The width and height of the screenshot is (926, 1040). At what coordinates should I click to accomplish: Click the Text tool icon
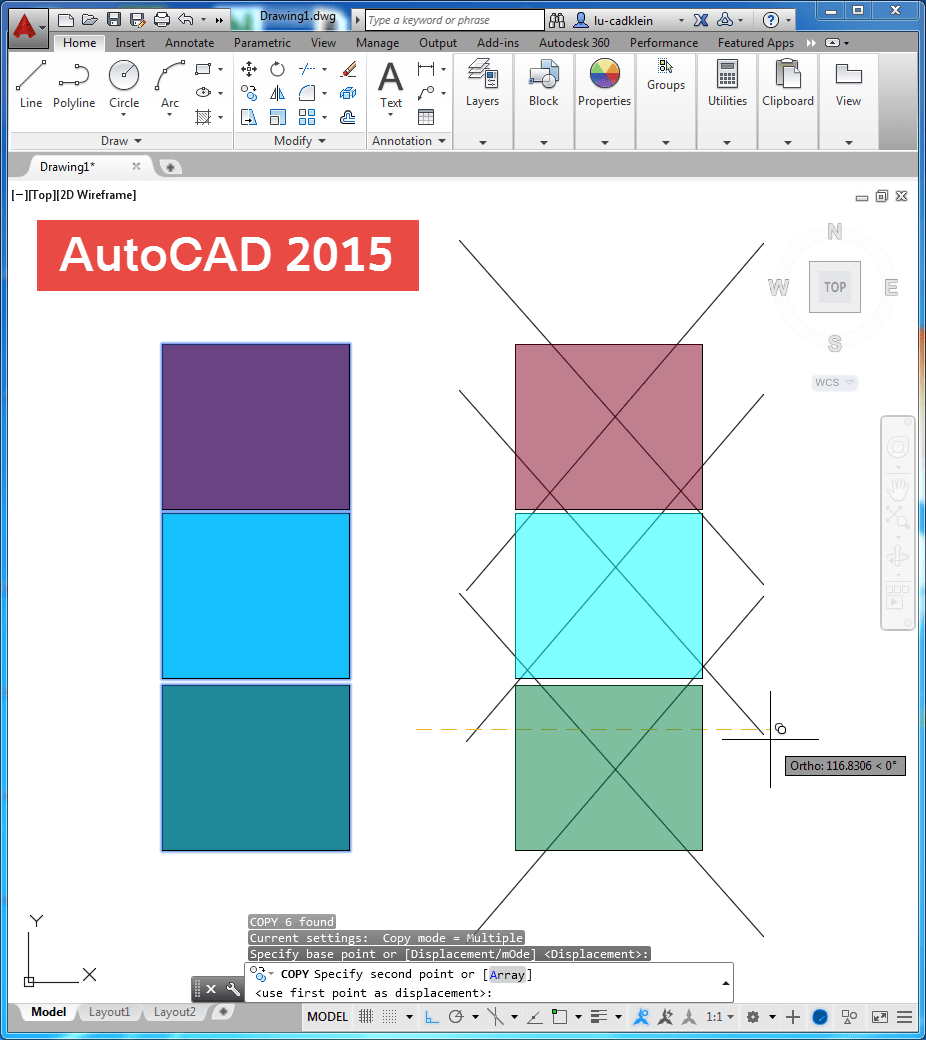click(391, 84)
